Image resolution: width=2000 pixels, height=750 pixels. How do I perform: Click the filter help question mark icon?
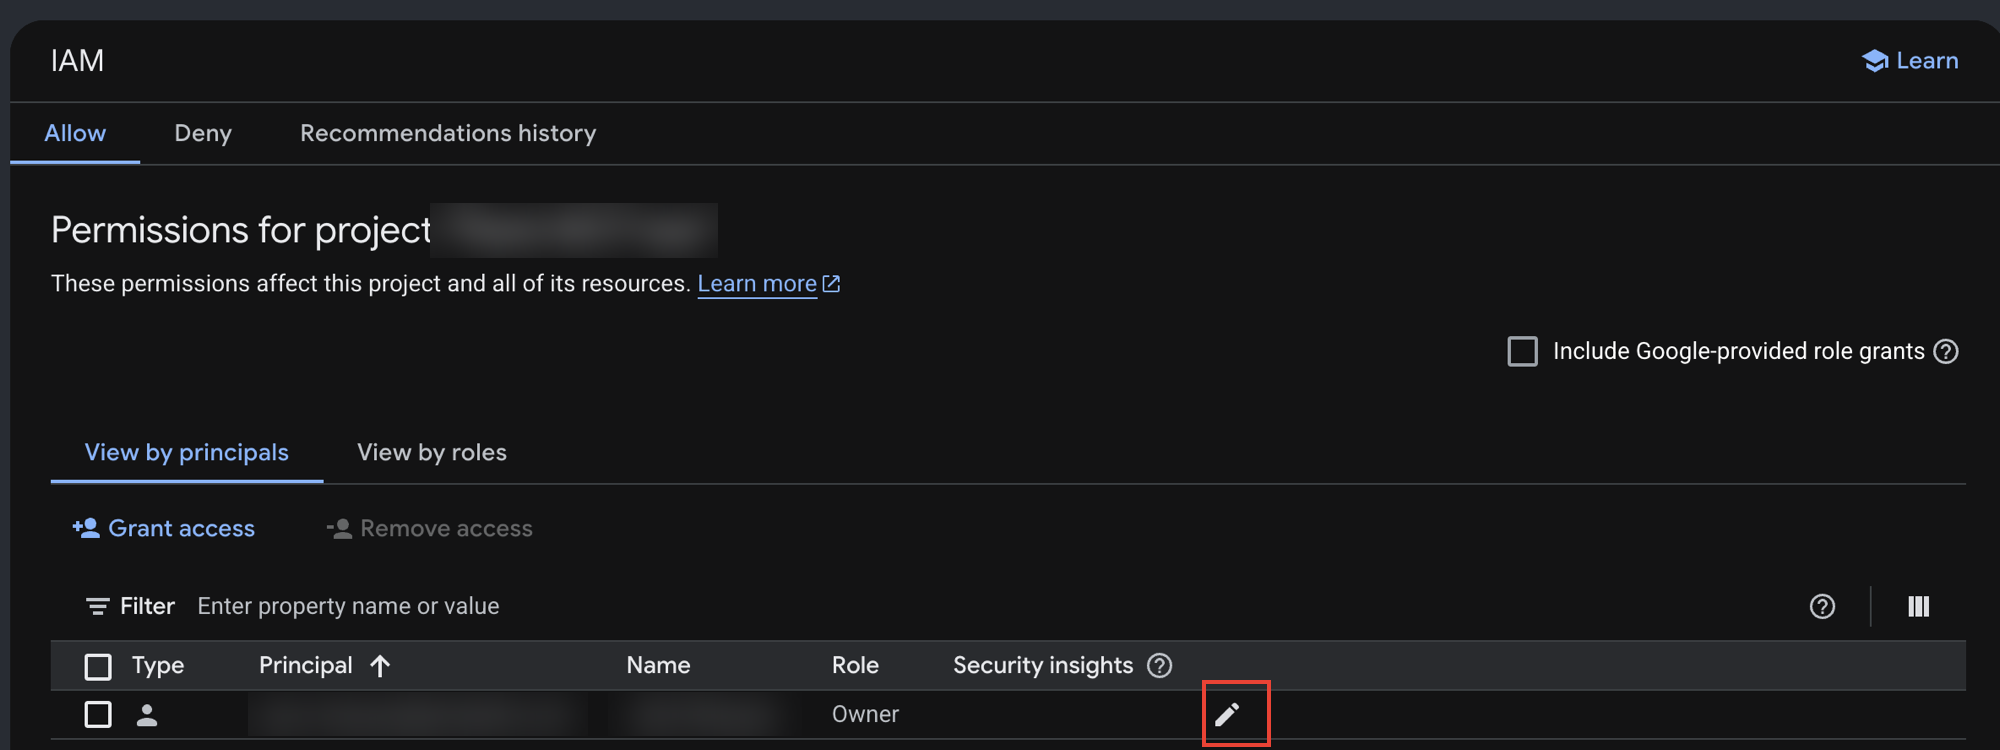[x=1822, y=606]
